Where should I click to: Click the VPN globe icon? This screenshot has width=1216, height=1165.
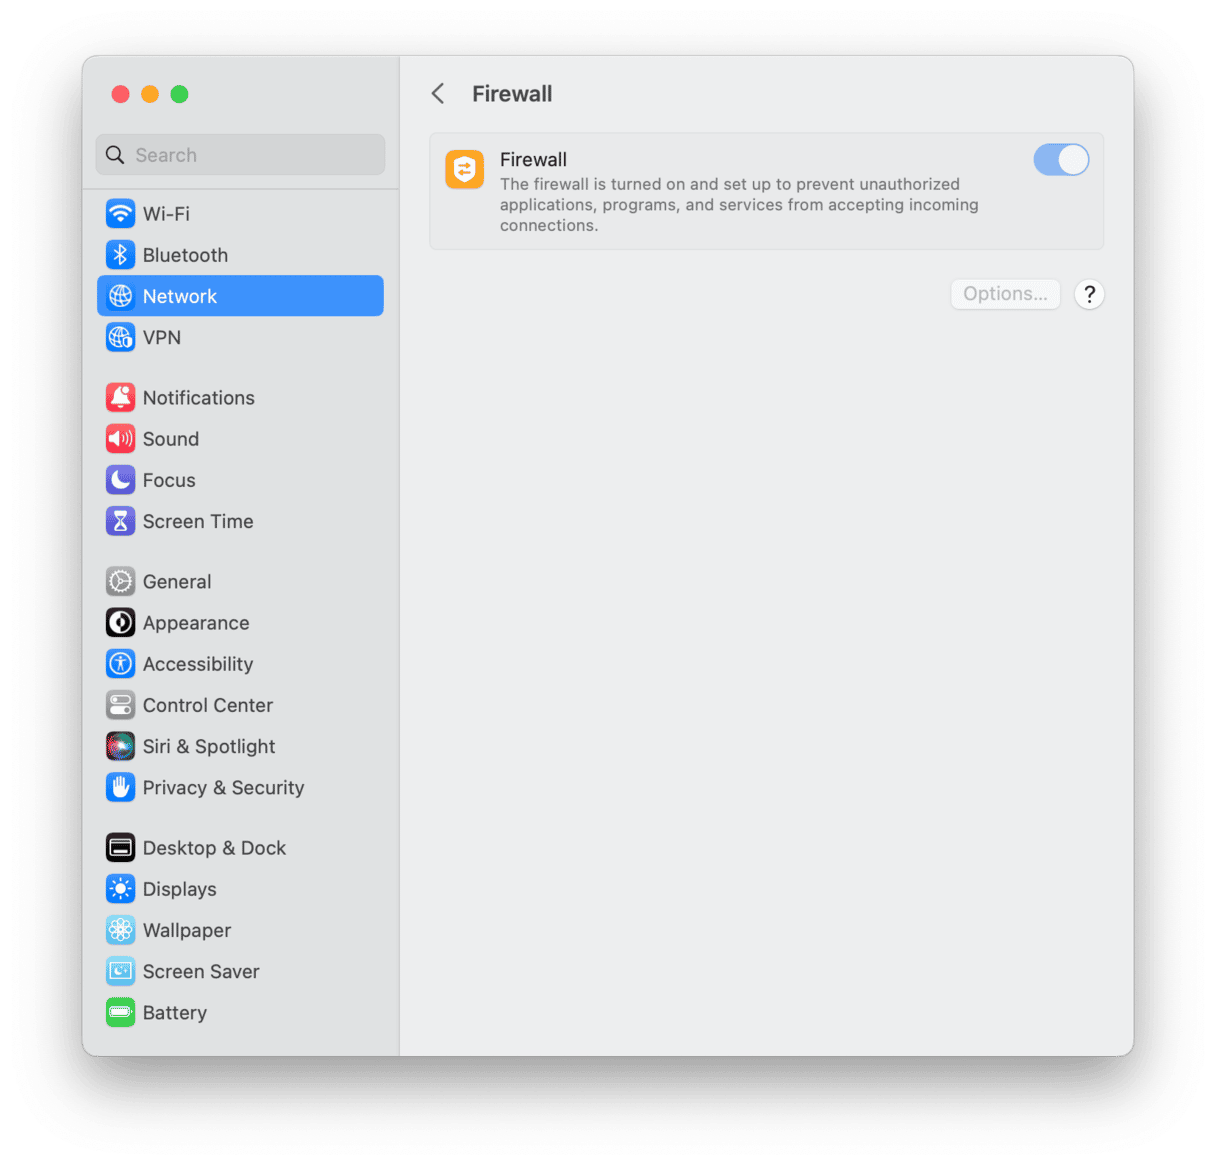(x=121, y=337)
